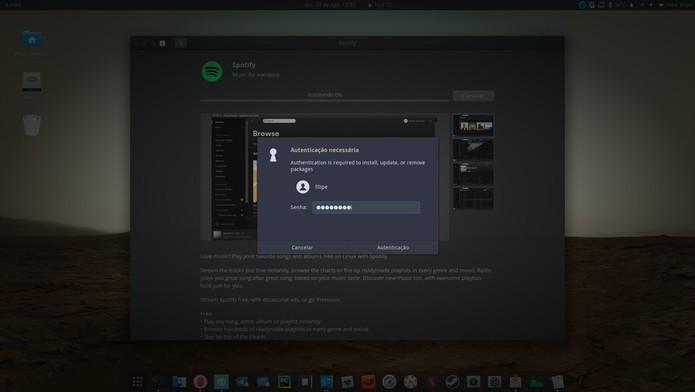The image size is (695, 392).
Task: Launch Netflix from the dock
Action: coord(431,381)
